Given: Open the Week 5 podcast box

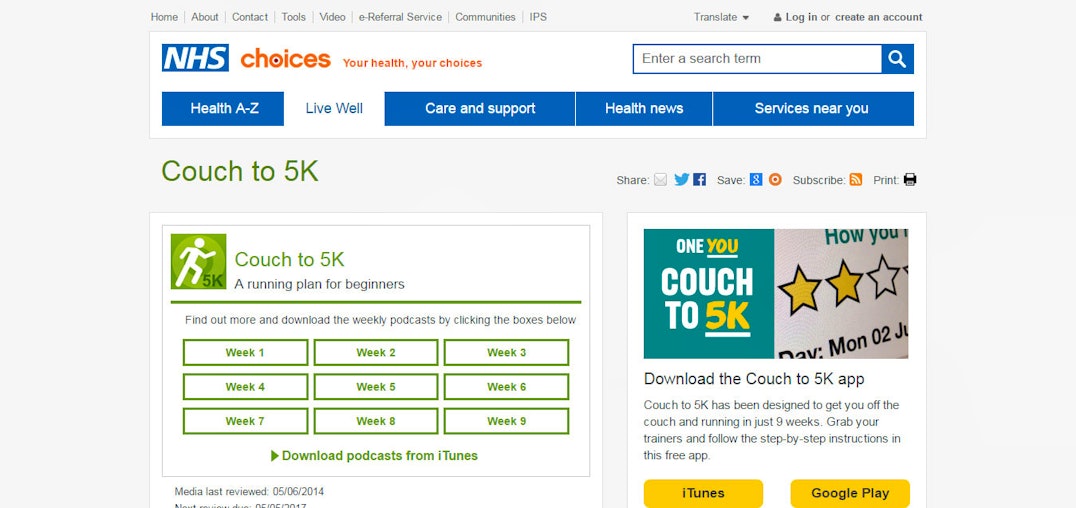Looking at the screenshot, I should point(376,387).
